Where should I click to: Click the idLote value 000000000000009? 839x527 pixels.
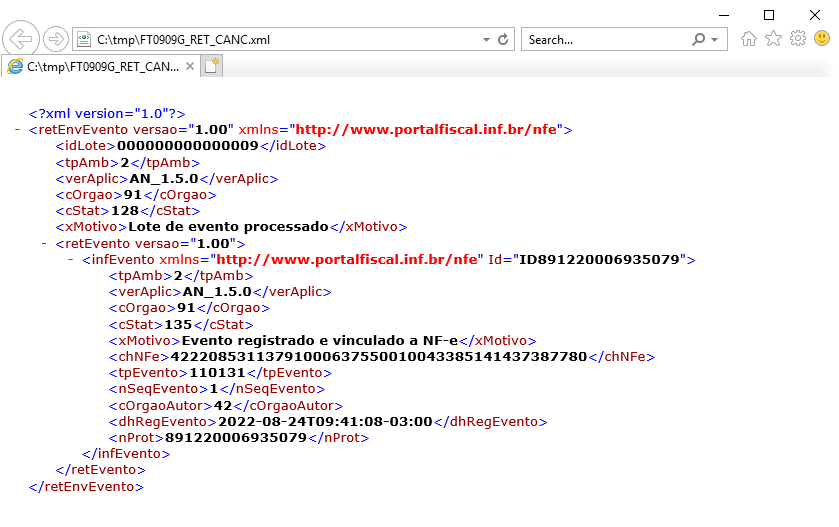[188, 146]
